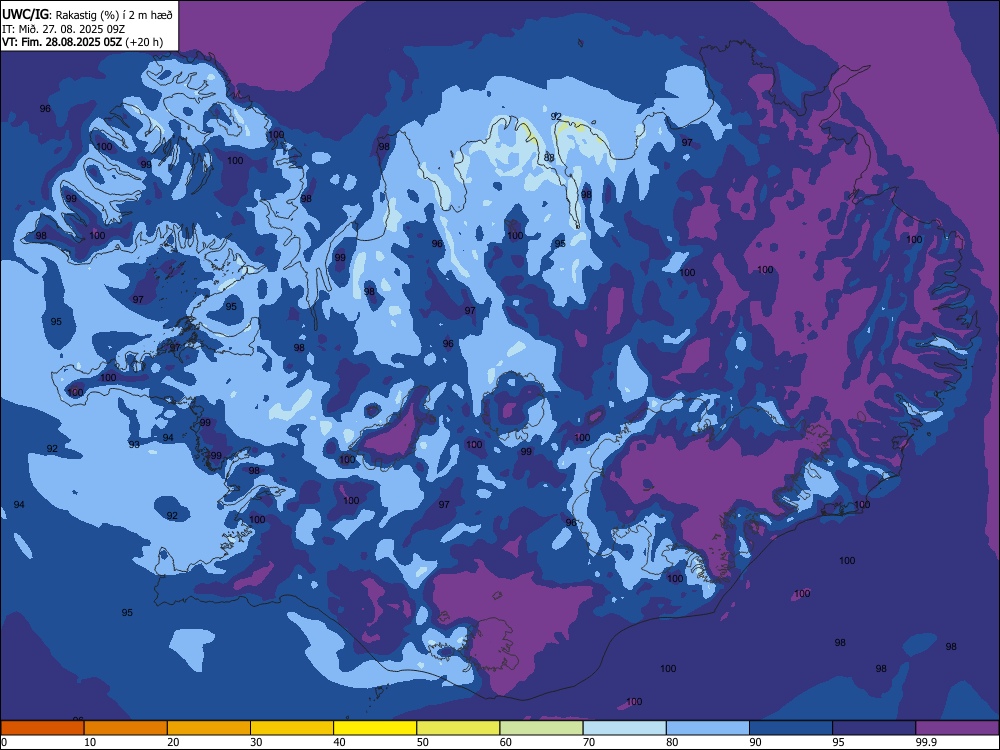Click the '(+20 h)' forecast offset text

click(145, 42)
